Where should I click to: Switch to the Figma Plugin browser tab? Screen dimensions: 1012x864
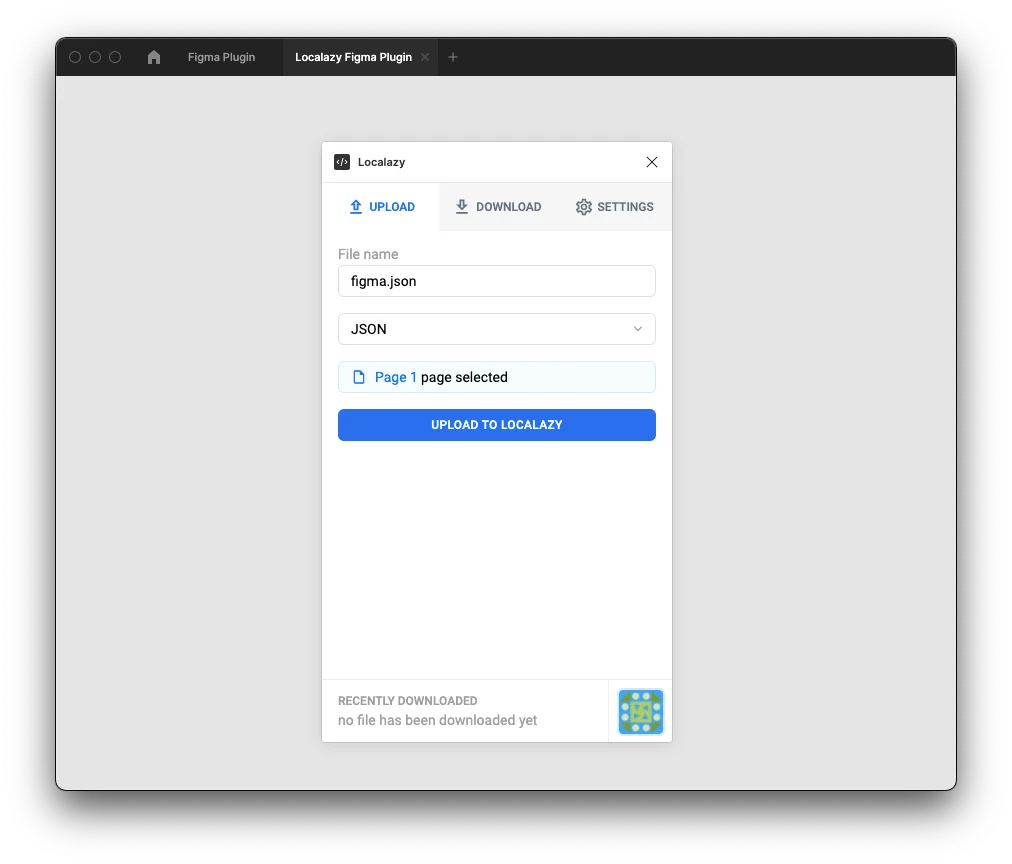pyautogui.click(x=221, y=57)
